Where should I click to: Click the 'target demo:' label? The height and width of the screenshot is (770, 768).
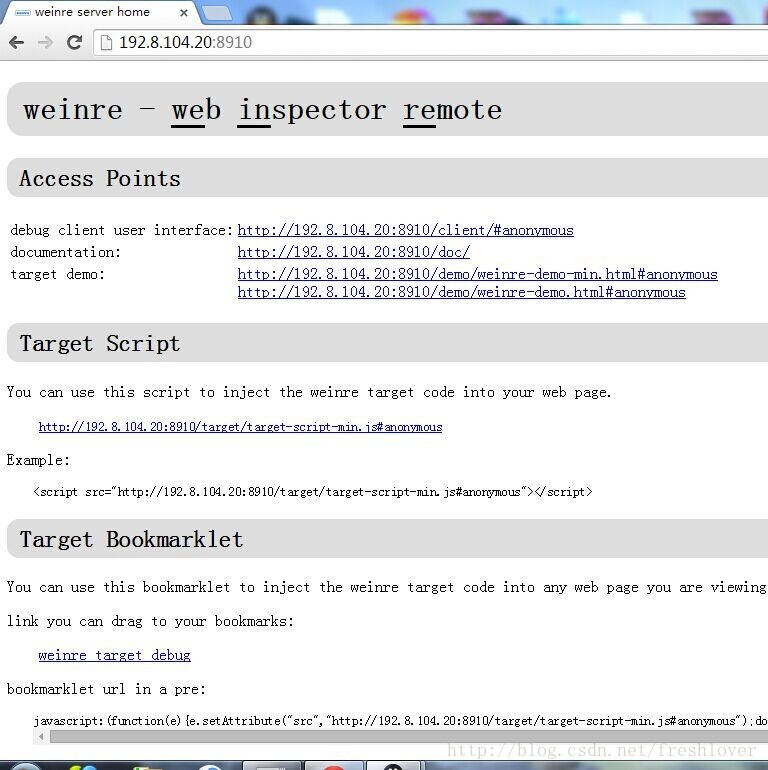tap(58, 274)
